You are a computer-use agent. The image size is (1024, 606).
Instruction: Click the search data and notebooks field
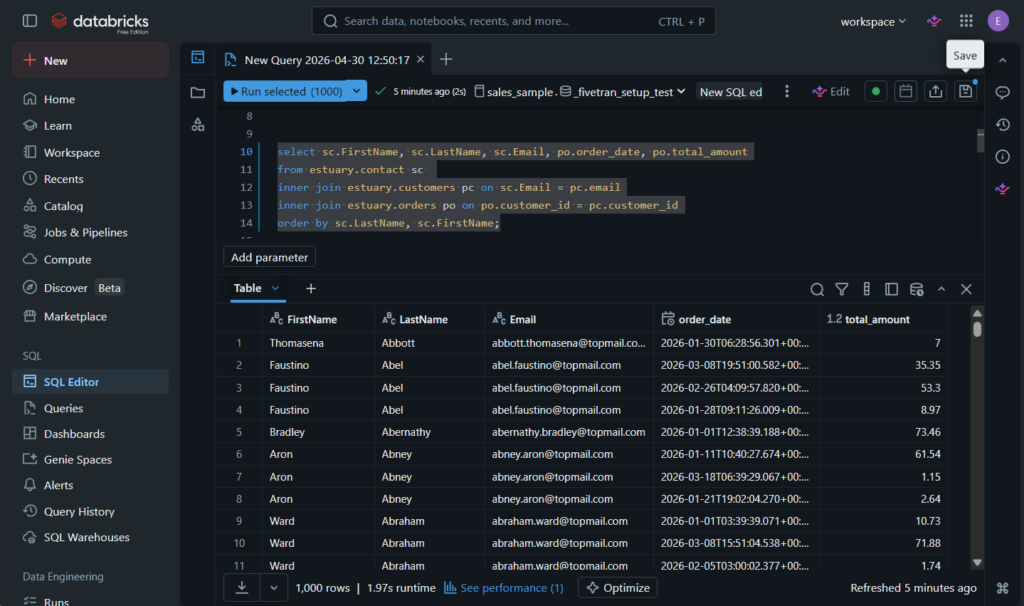[x=513, y=21]
